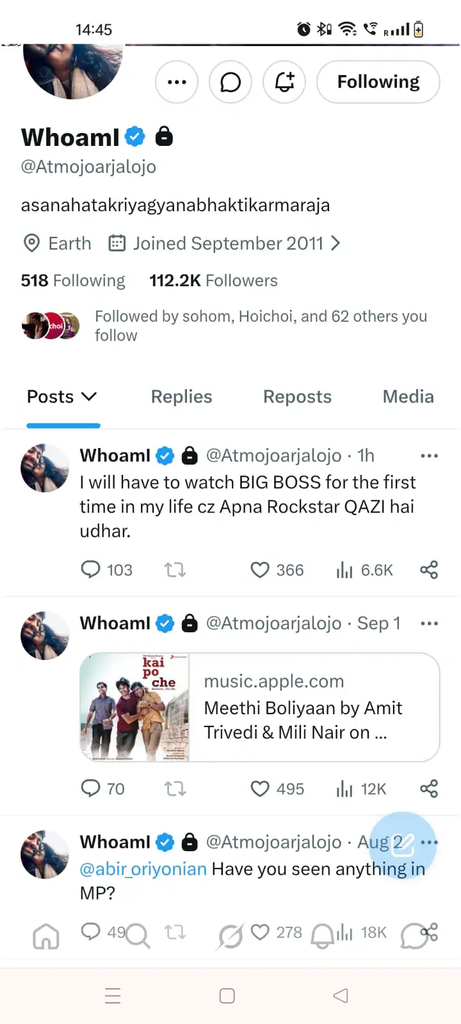This screenshot has height=1024, width=461.
Task: Open the Reposts tab
Action: point(297,396)
